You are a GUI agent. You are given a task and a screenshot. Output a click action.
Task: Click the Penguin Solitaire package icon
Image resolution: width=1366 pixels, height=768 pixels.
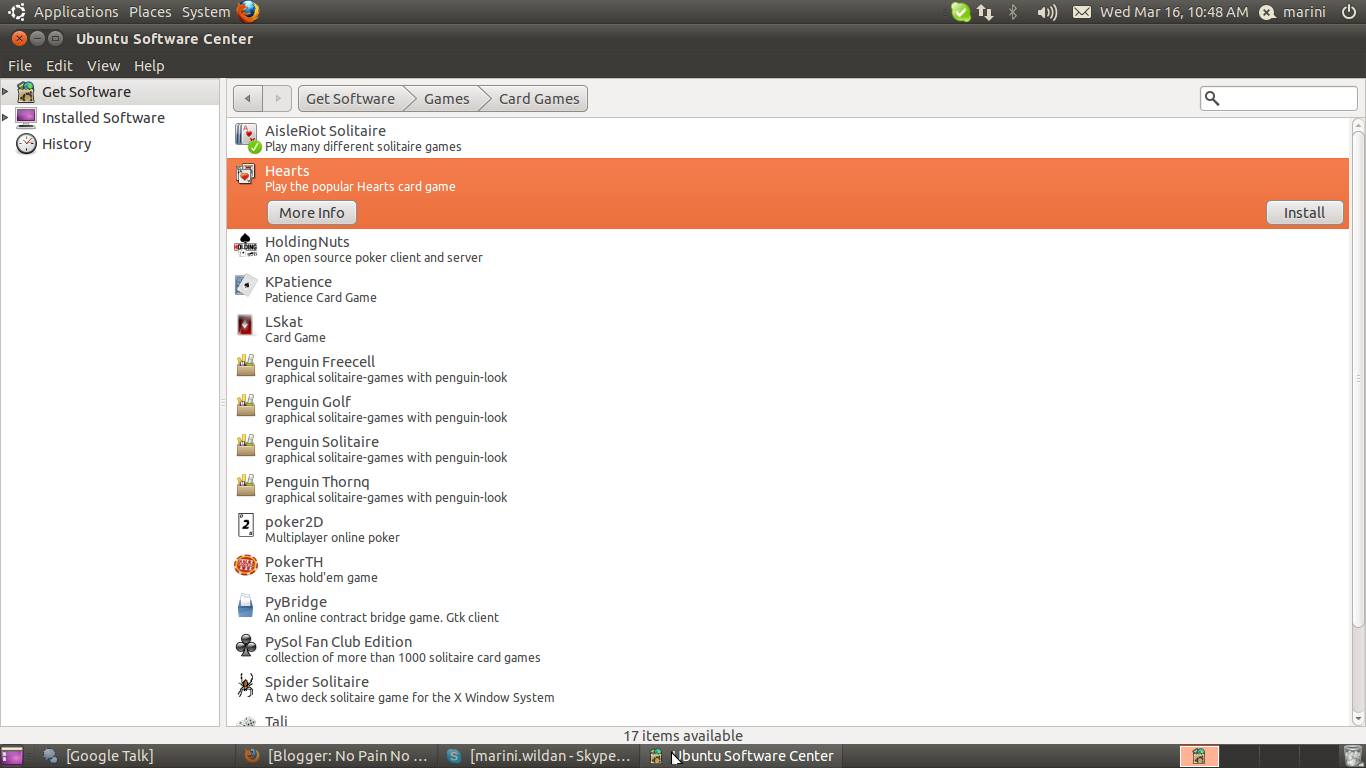tap(245, 445)
